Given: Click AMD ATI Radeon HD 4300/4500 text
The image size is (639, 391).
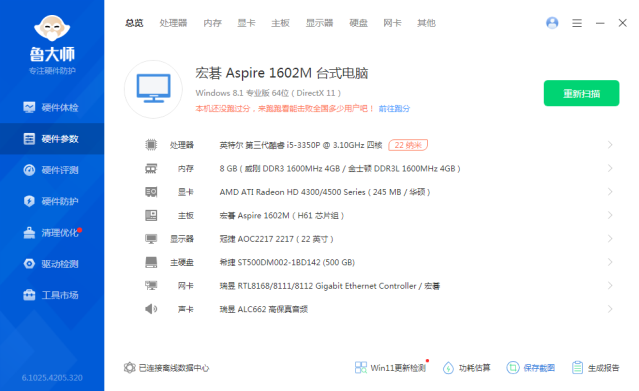Looking at the screenshot, I should (325, 192).
